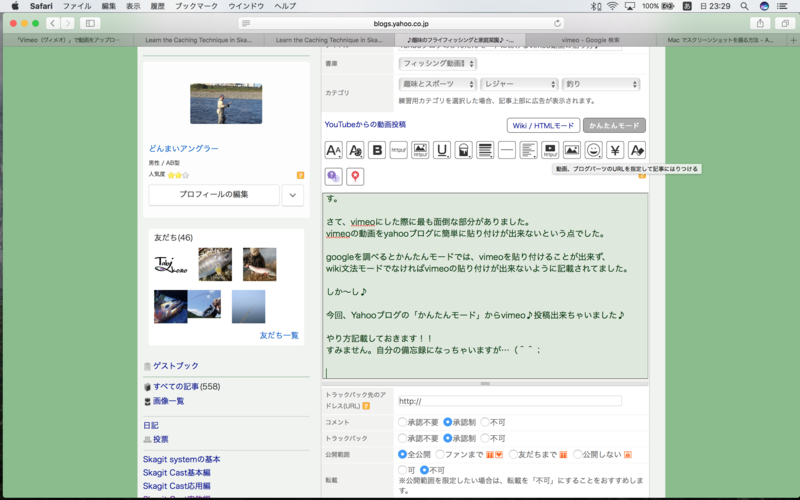Toggle bold formatting
The height and width of the screenshot is (500, 800).
pyautogui.click(x=377, y=150)
